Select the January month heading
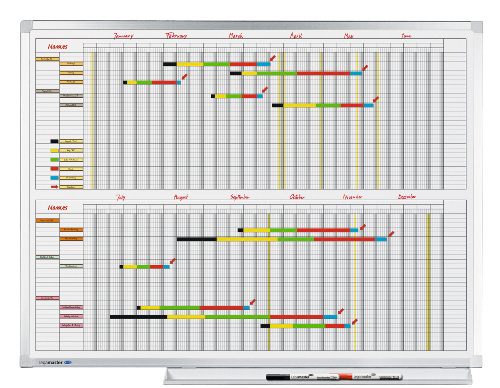 point(124,36)
